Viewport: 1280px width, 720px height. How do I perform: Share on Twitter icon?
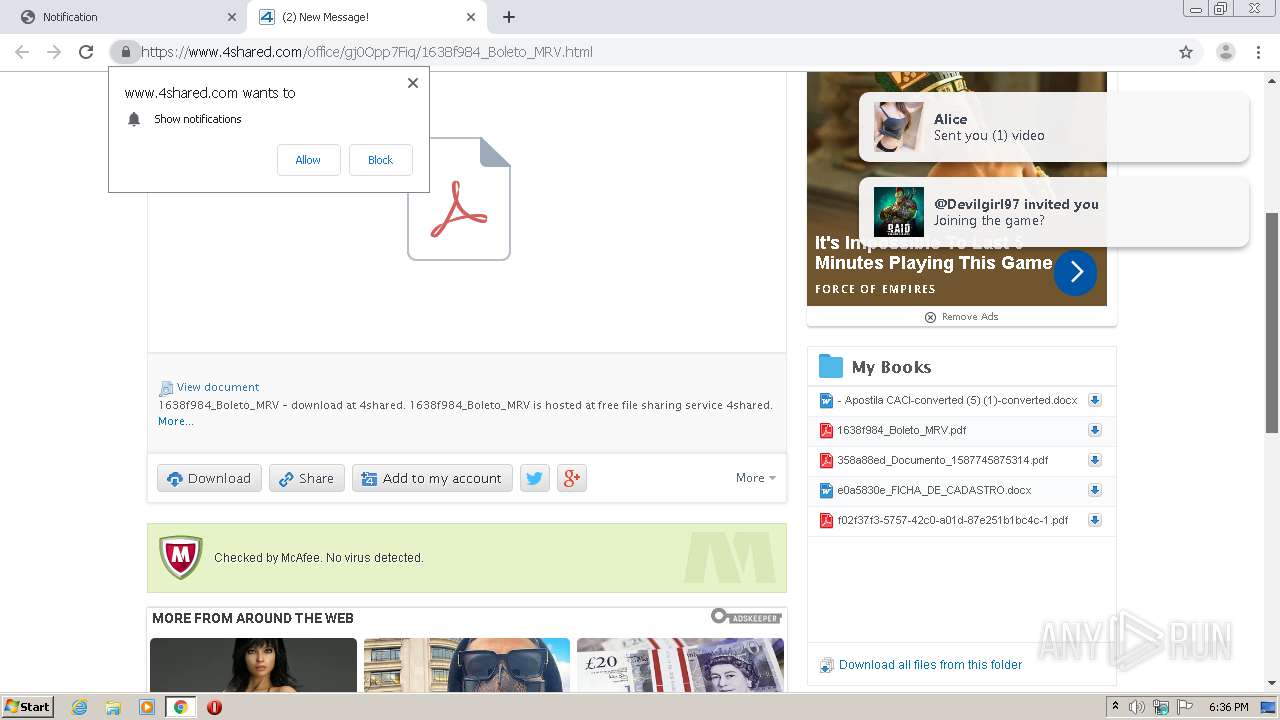534,478
